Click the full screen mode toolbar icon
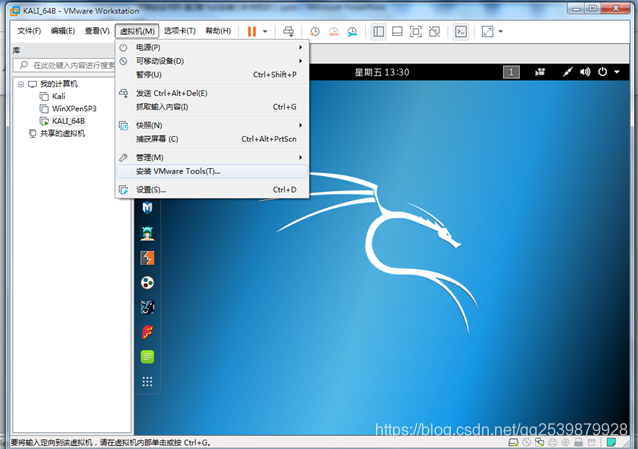This screenshot has width=638, height=449. 416,31
